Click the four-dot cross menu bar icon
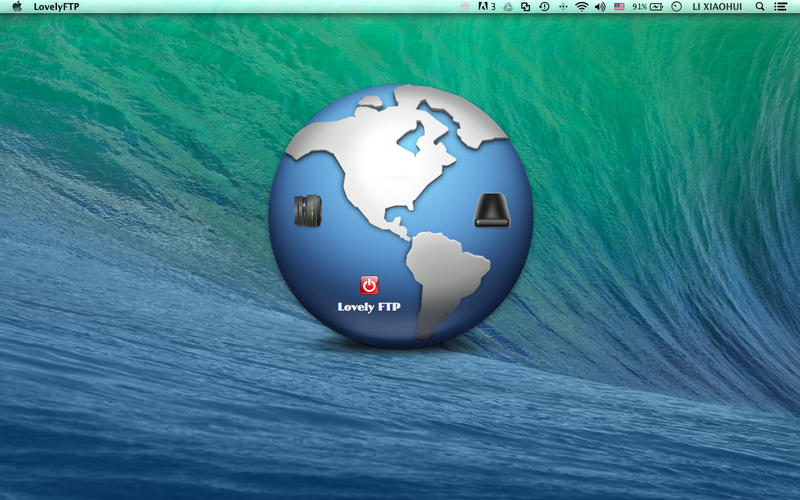800x500 pixels. point(563,7)
